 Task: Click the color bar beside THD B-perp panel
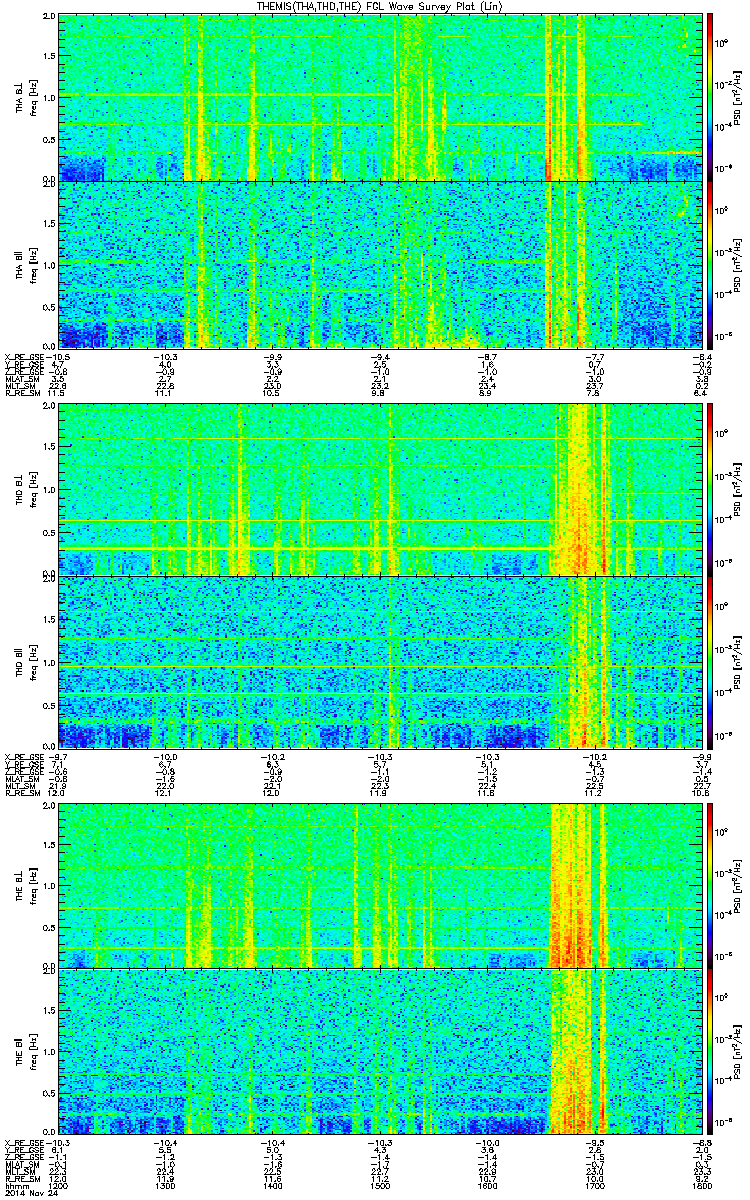[x=709, y=489]
